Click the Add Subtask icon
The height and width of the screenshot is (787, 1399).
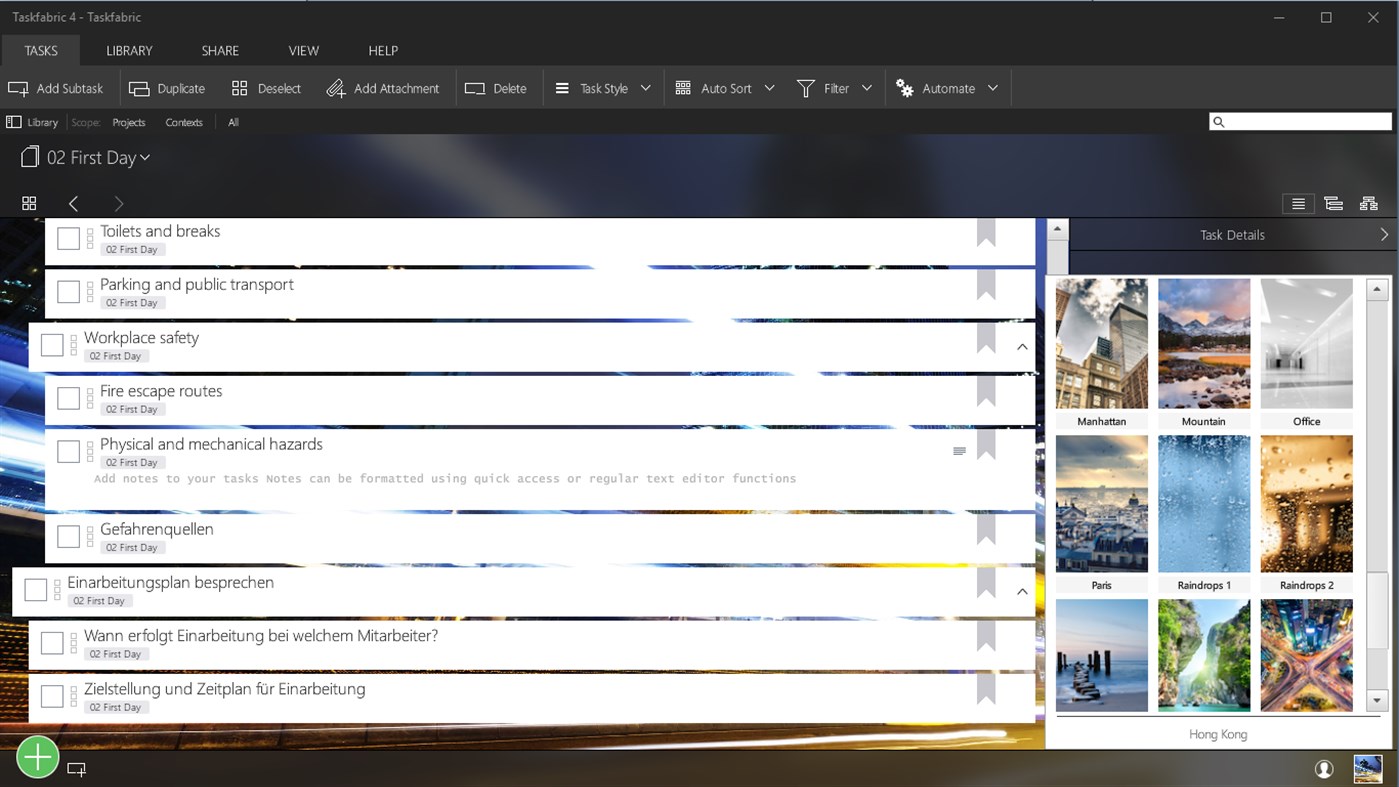tap(17, 88)
